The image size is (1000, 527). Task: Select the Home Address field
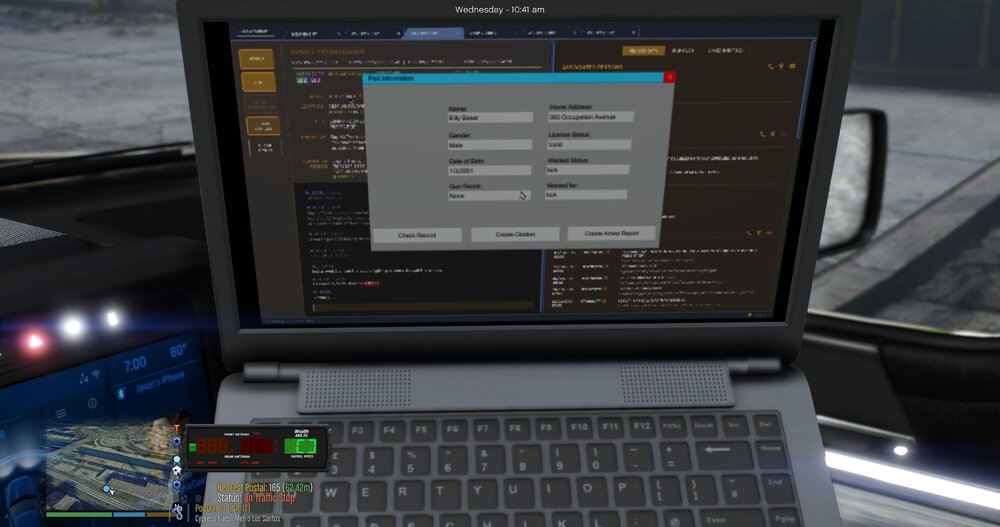point(591,117)
